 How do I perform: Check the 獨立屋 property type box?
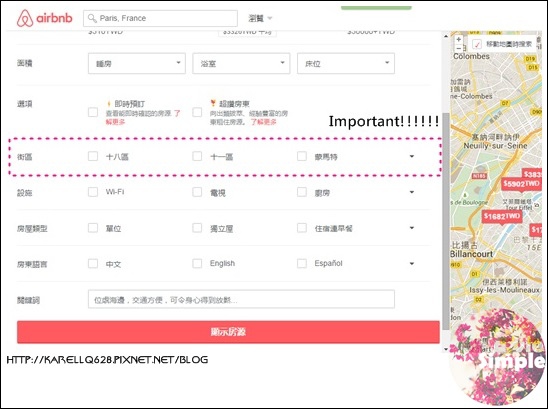[197, 228]
